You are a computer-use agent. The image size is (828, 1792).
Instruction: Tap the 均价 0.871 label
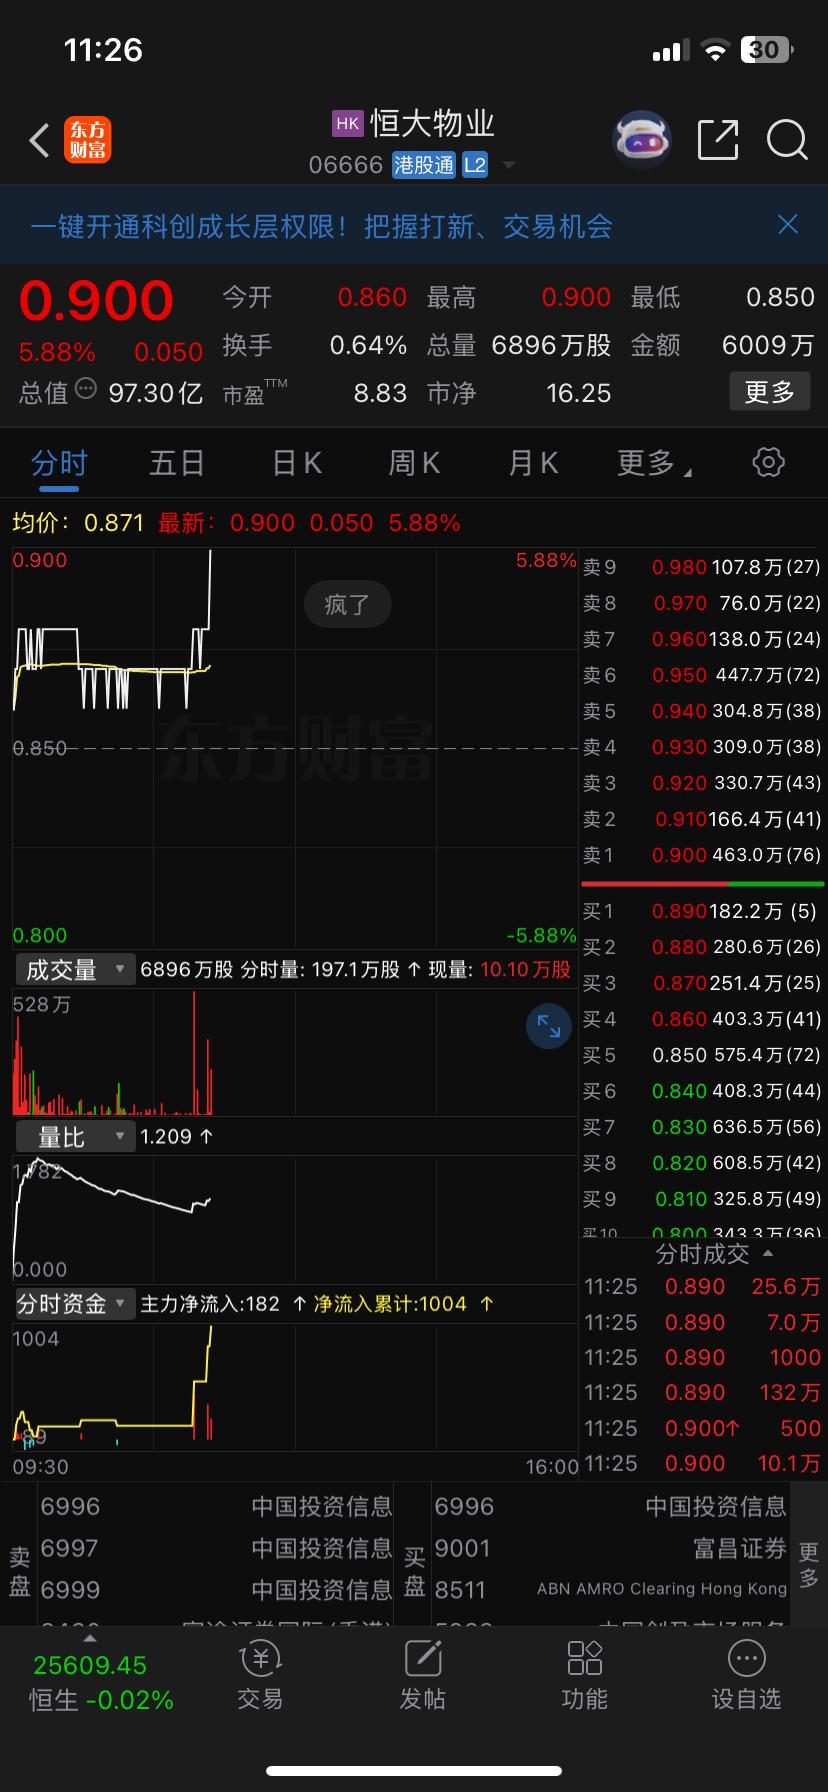tap(78, 523)
